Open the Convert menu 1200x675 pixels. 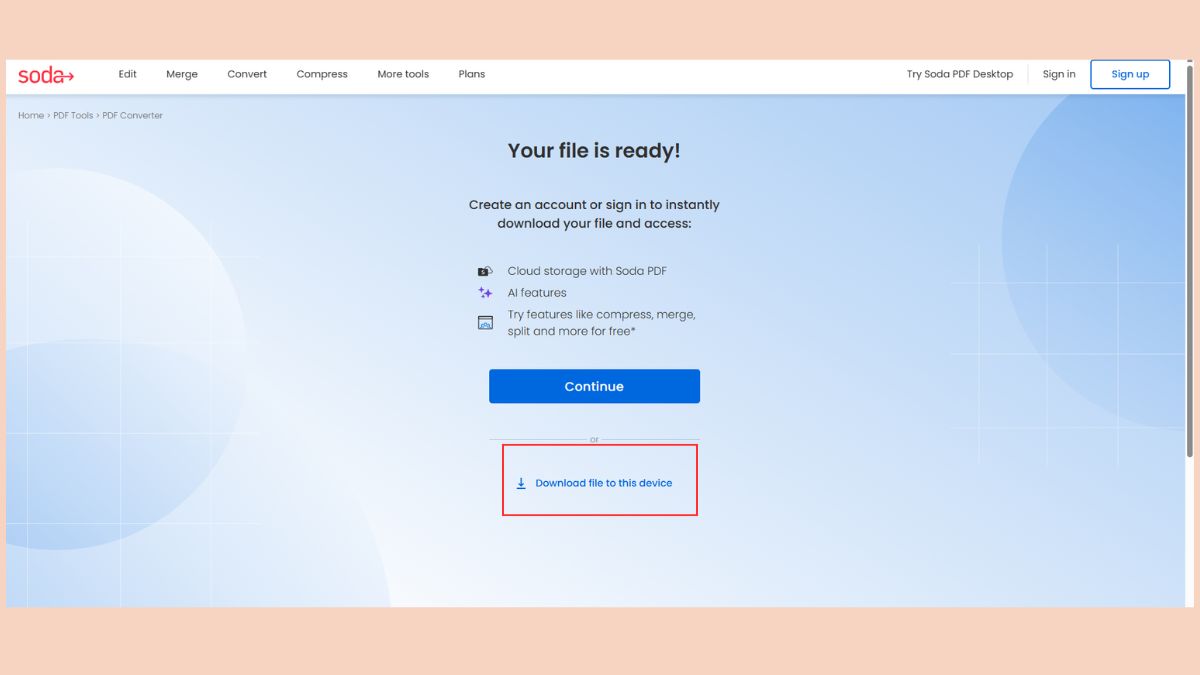click(247, 74)
